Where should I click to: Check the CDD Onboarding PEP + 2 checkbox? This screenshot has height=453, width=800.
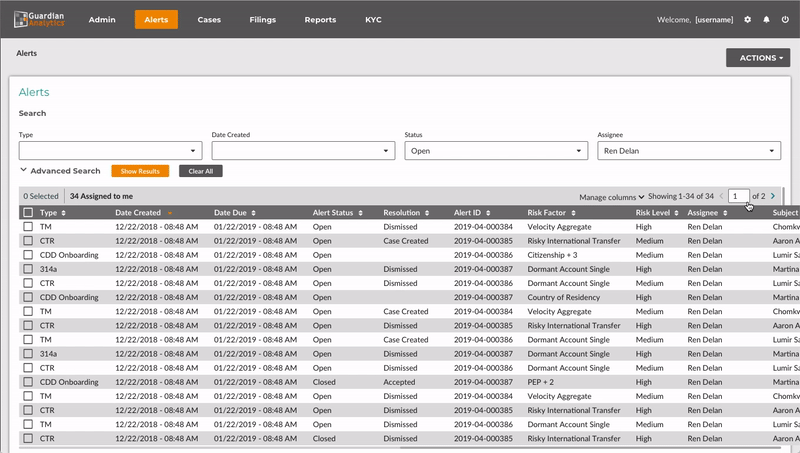(28, 382)
